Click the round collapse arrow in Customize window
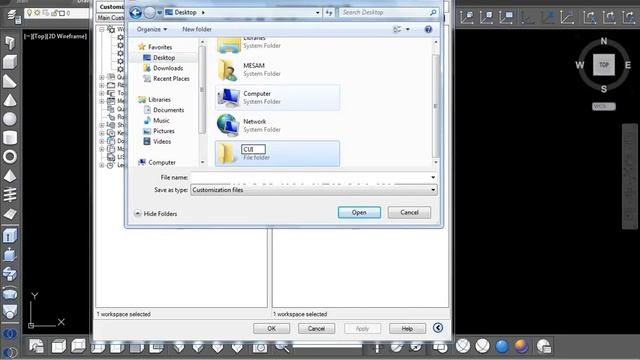The image size is (640, 360). click(438, 328)
